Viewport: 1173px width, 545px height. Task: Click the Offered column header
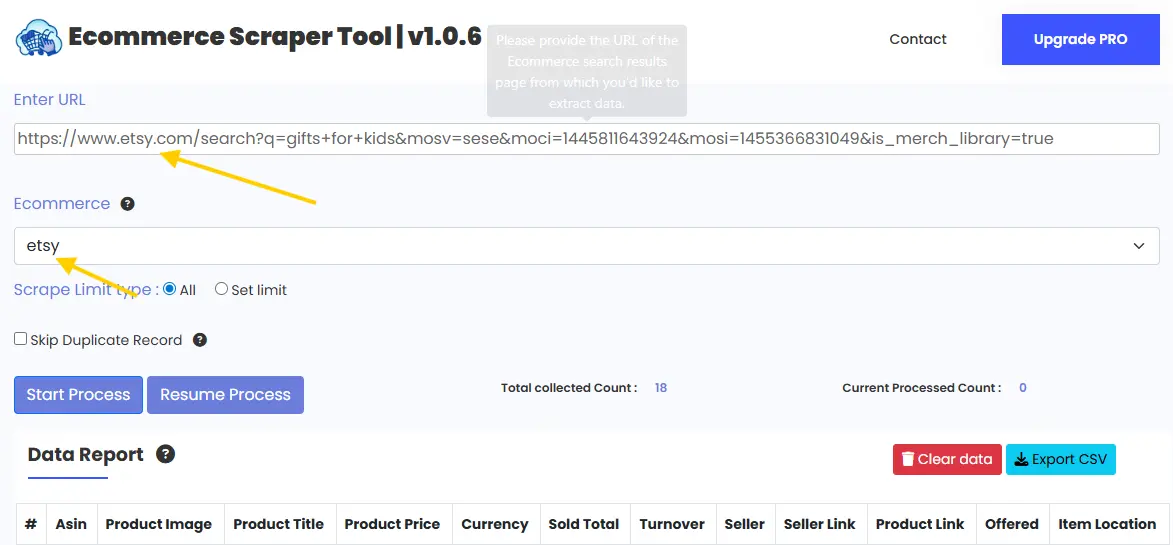[x=1011, y=524]
